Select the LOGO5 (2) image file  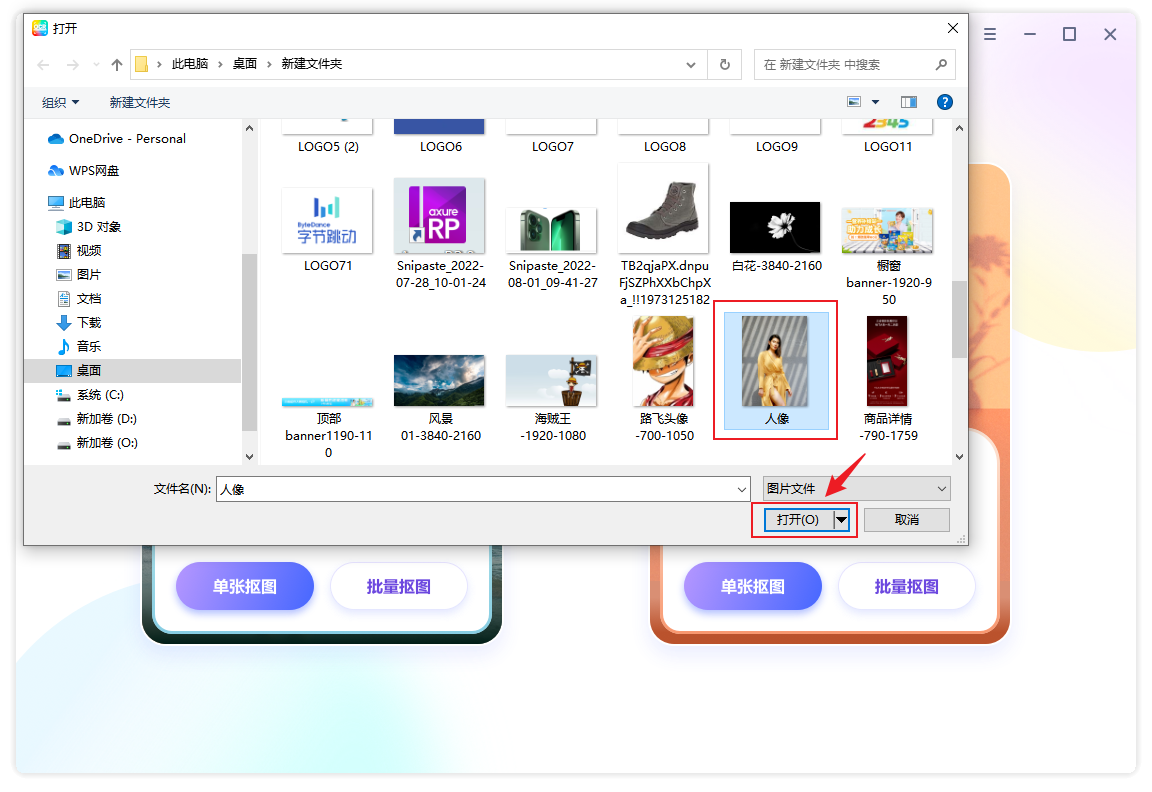[x=328, y=137]
